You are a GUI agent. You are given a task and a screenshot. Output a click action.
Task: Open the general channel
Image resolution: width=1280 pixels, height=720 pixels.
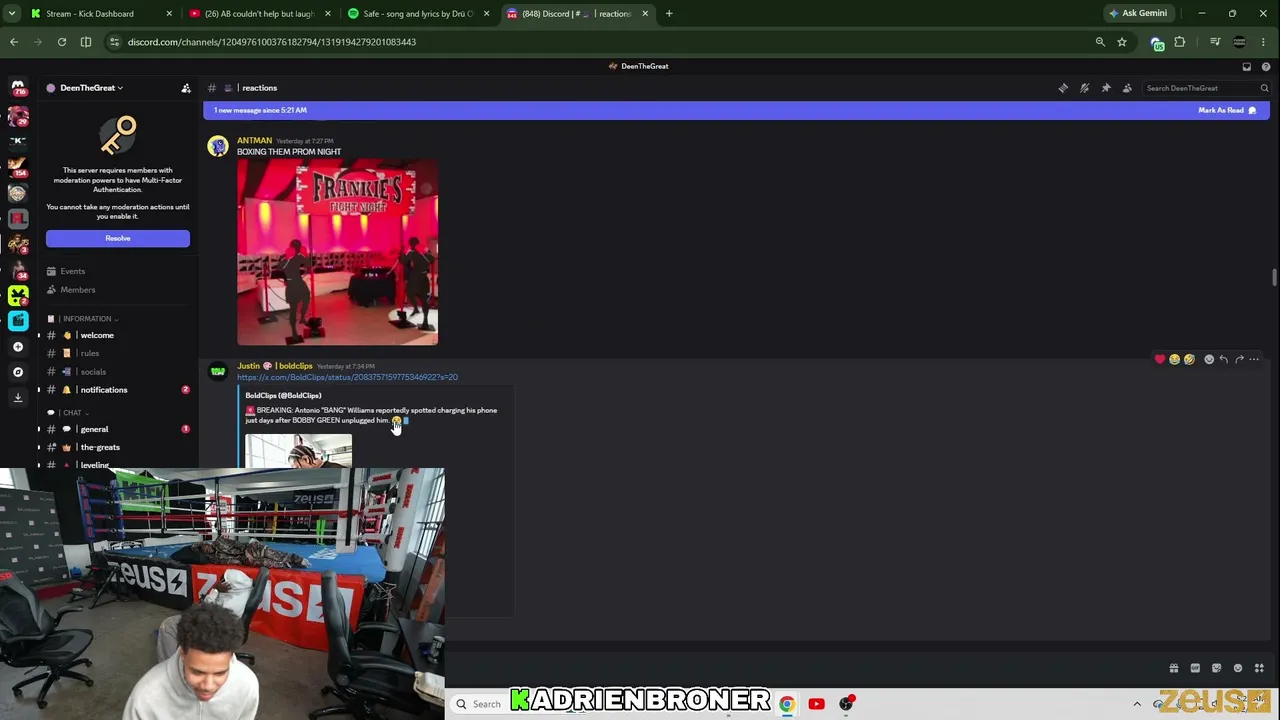[x=118, y=429]
